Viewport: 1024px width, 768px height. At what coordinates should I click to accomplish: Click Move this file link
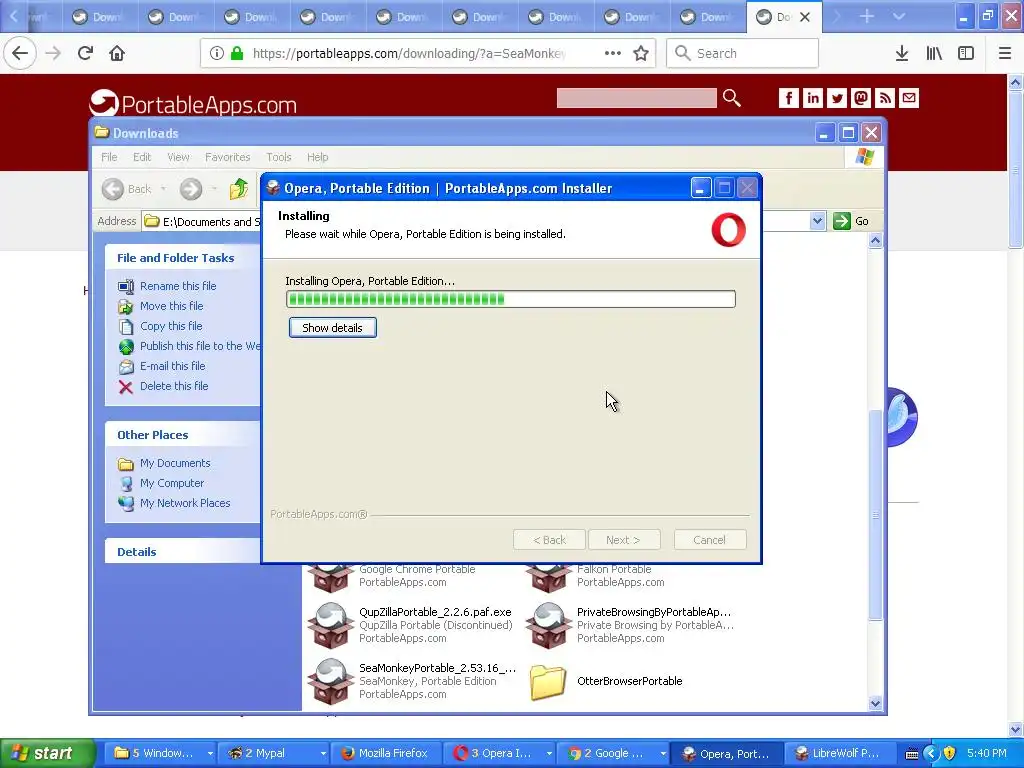pos(171,306)
